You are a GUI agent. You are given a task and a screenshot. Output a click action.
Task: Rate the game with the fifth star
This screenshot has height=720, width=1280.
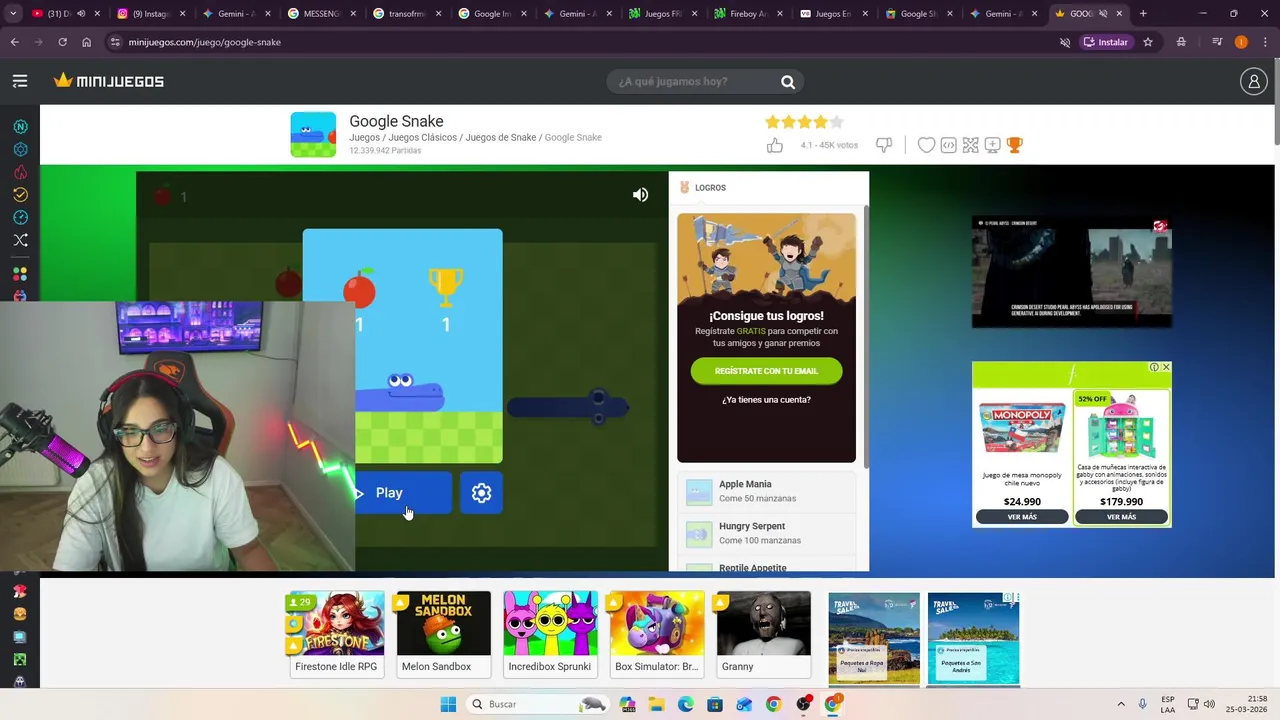pyautogui.click(x=837, y=122)
